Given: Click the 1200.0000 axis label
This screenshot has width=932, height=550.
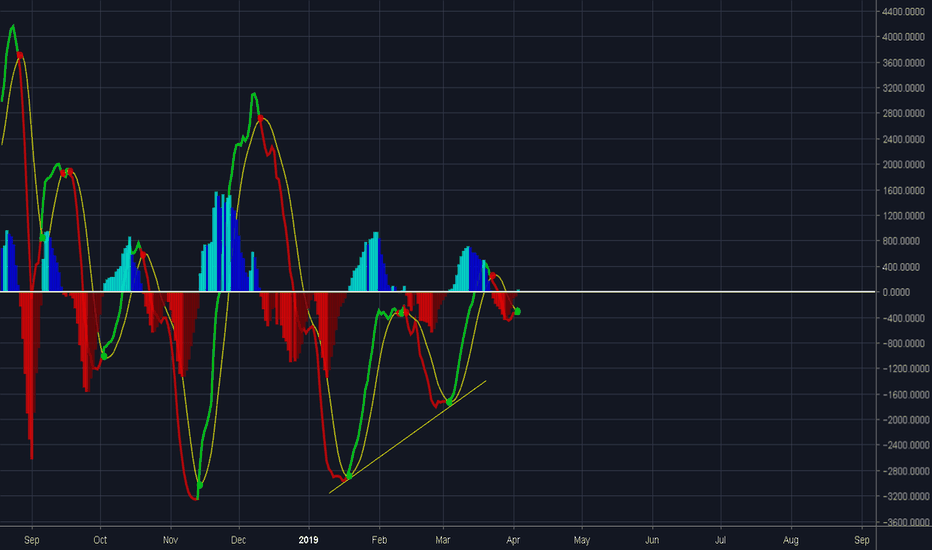Looking at the screenshot, I should [903, 216].
